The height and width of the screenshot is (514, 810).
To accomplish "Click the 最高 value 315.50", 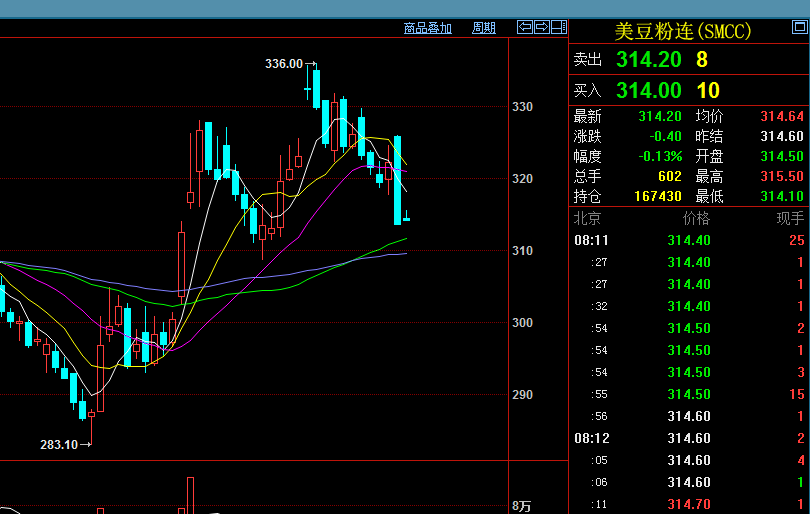I will pos(782,175).
